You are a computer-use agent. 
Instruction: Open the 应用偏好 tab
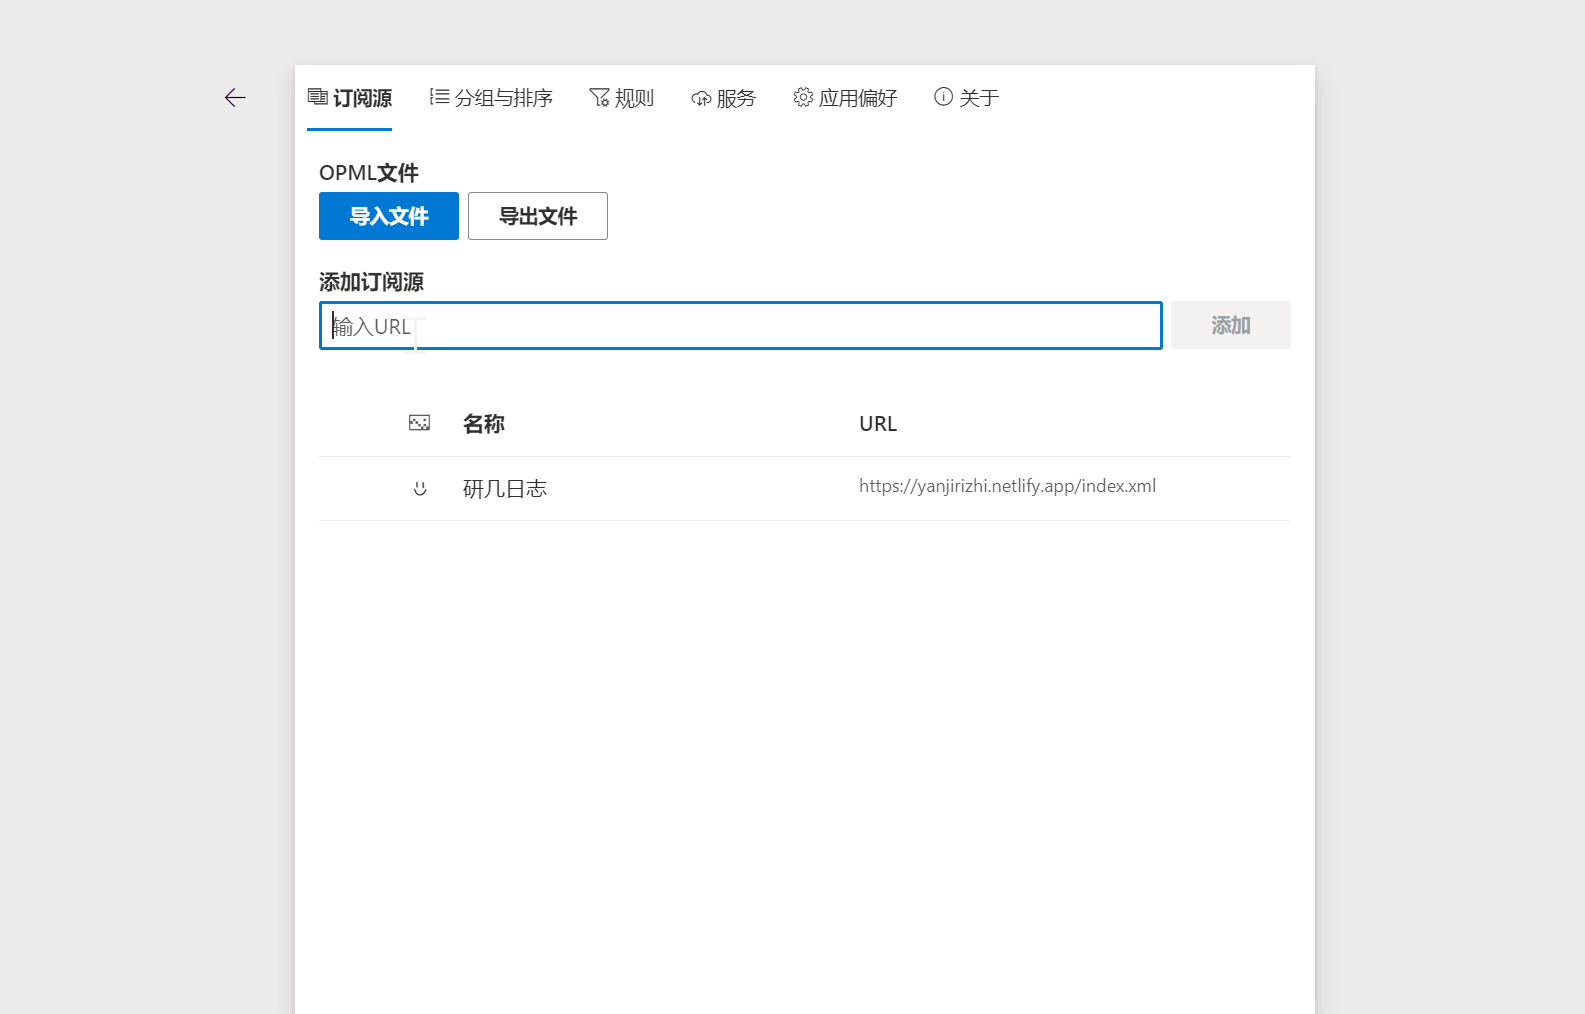[x=857, y=98]
